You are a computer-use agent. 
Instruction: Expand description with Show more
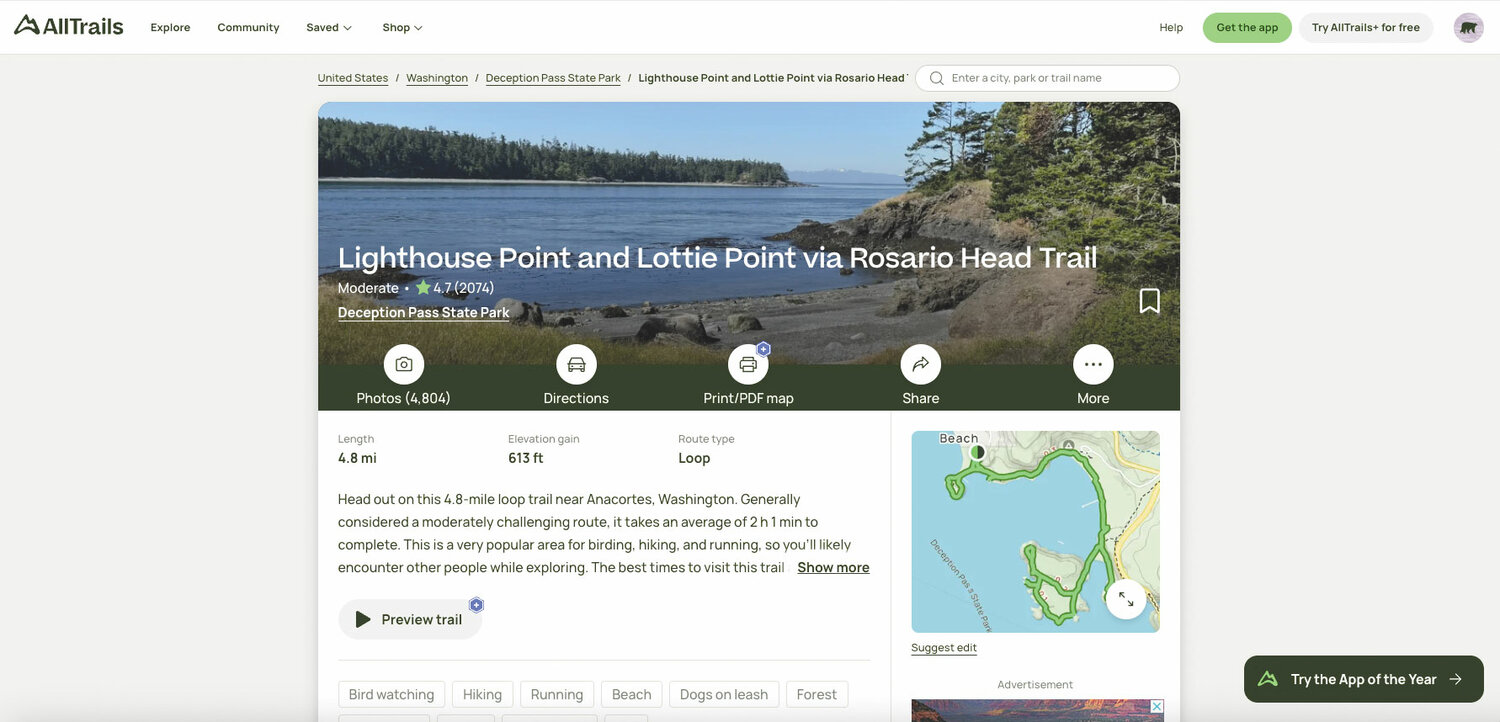833,568
